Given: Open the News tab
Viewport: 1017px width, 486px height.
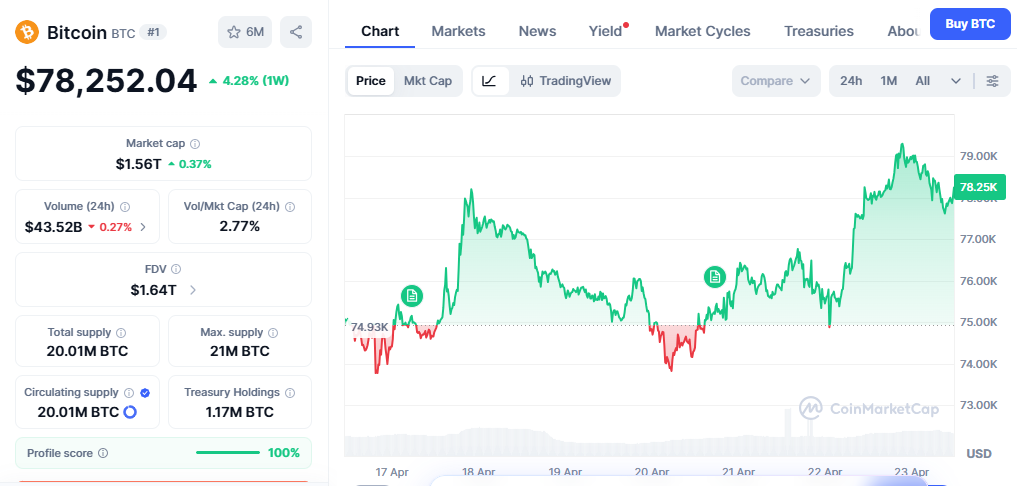Looking at the screenshot, I should [x=537, y=31].
